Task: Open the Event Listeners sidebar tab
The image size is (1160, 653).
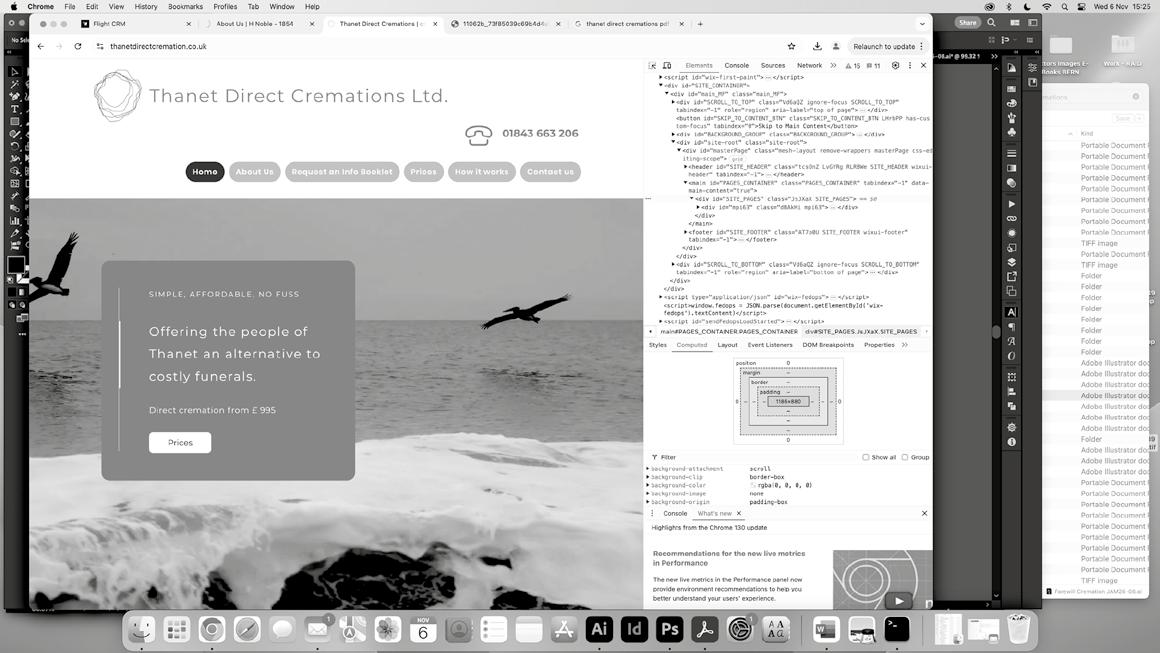Action: coord(769,345)
